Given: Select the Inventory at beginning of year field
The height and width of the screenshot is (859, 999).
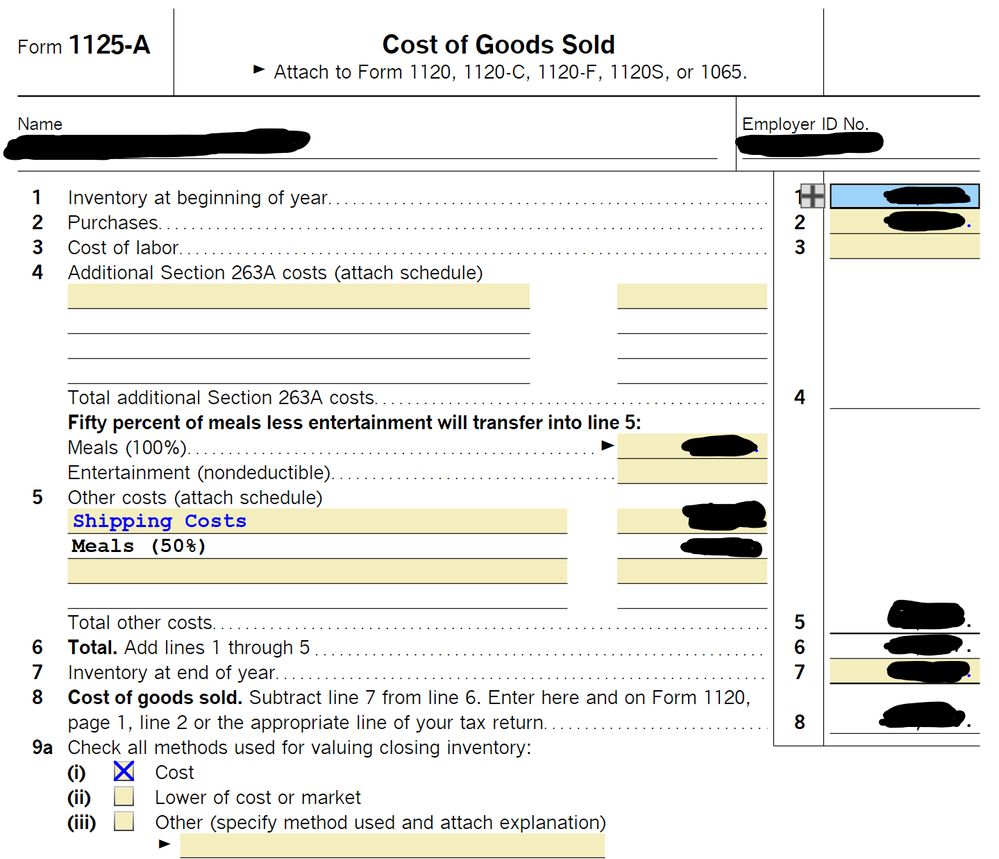Looking at the screenshot, I should pos(904,197).
